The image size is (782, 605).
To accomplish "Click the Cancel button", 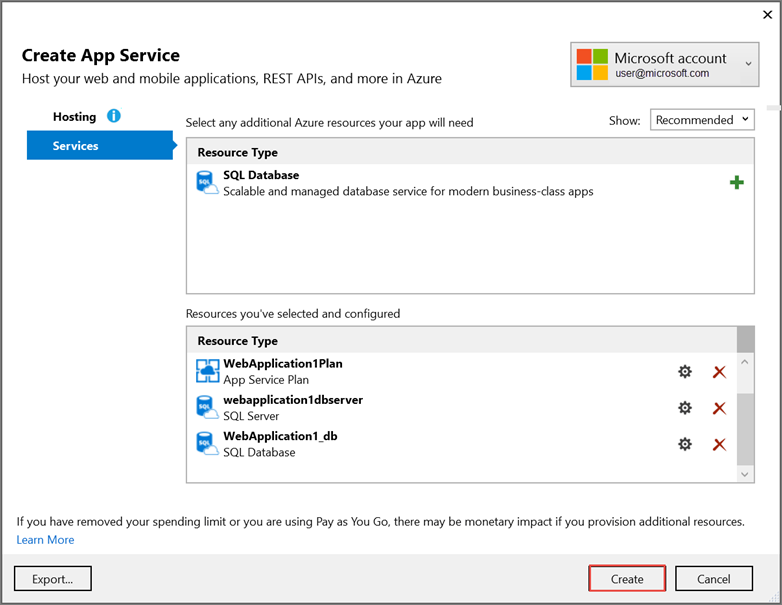I will click(713, 579).
